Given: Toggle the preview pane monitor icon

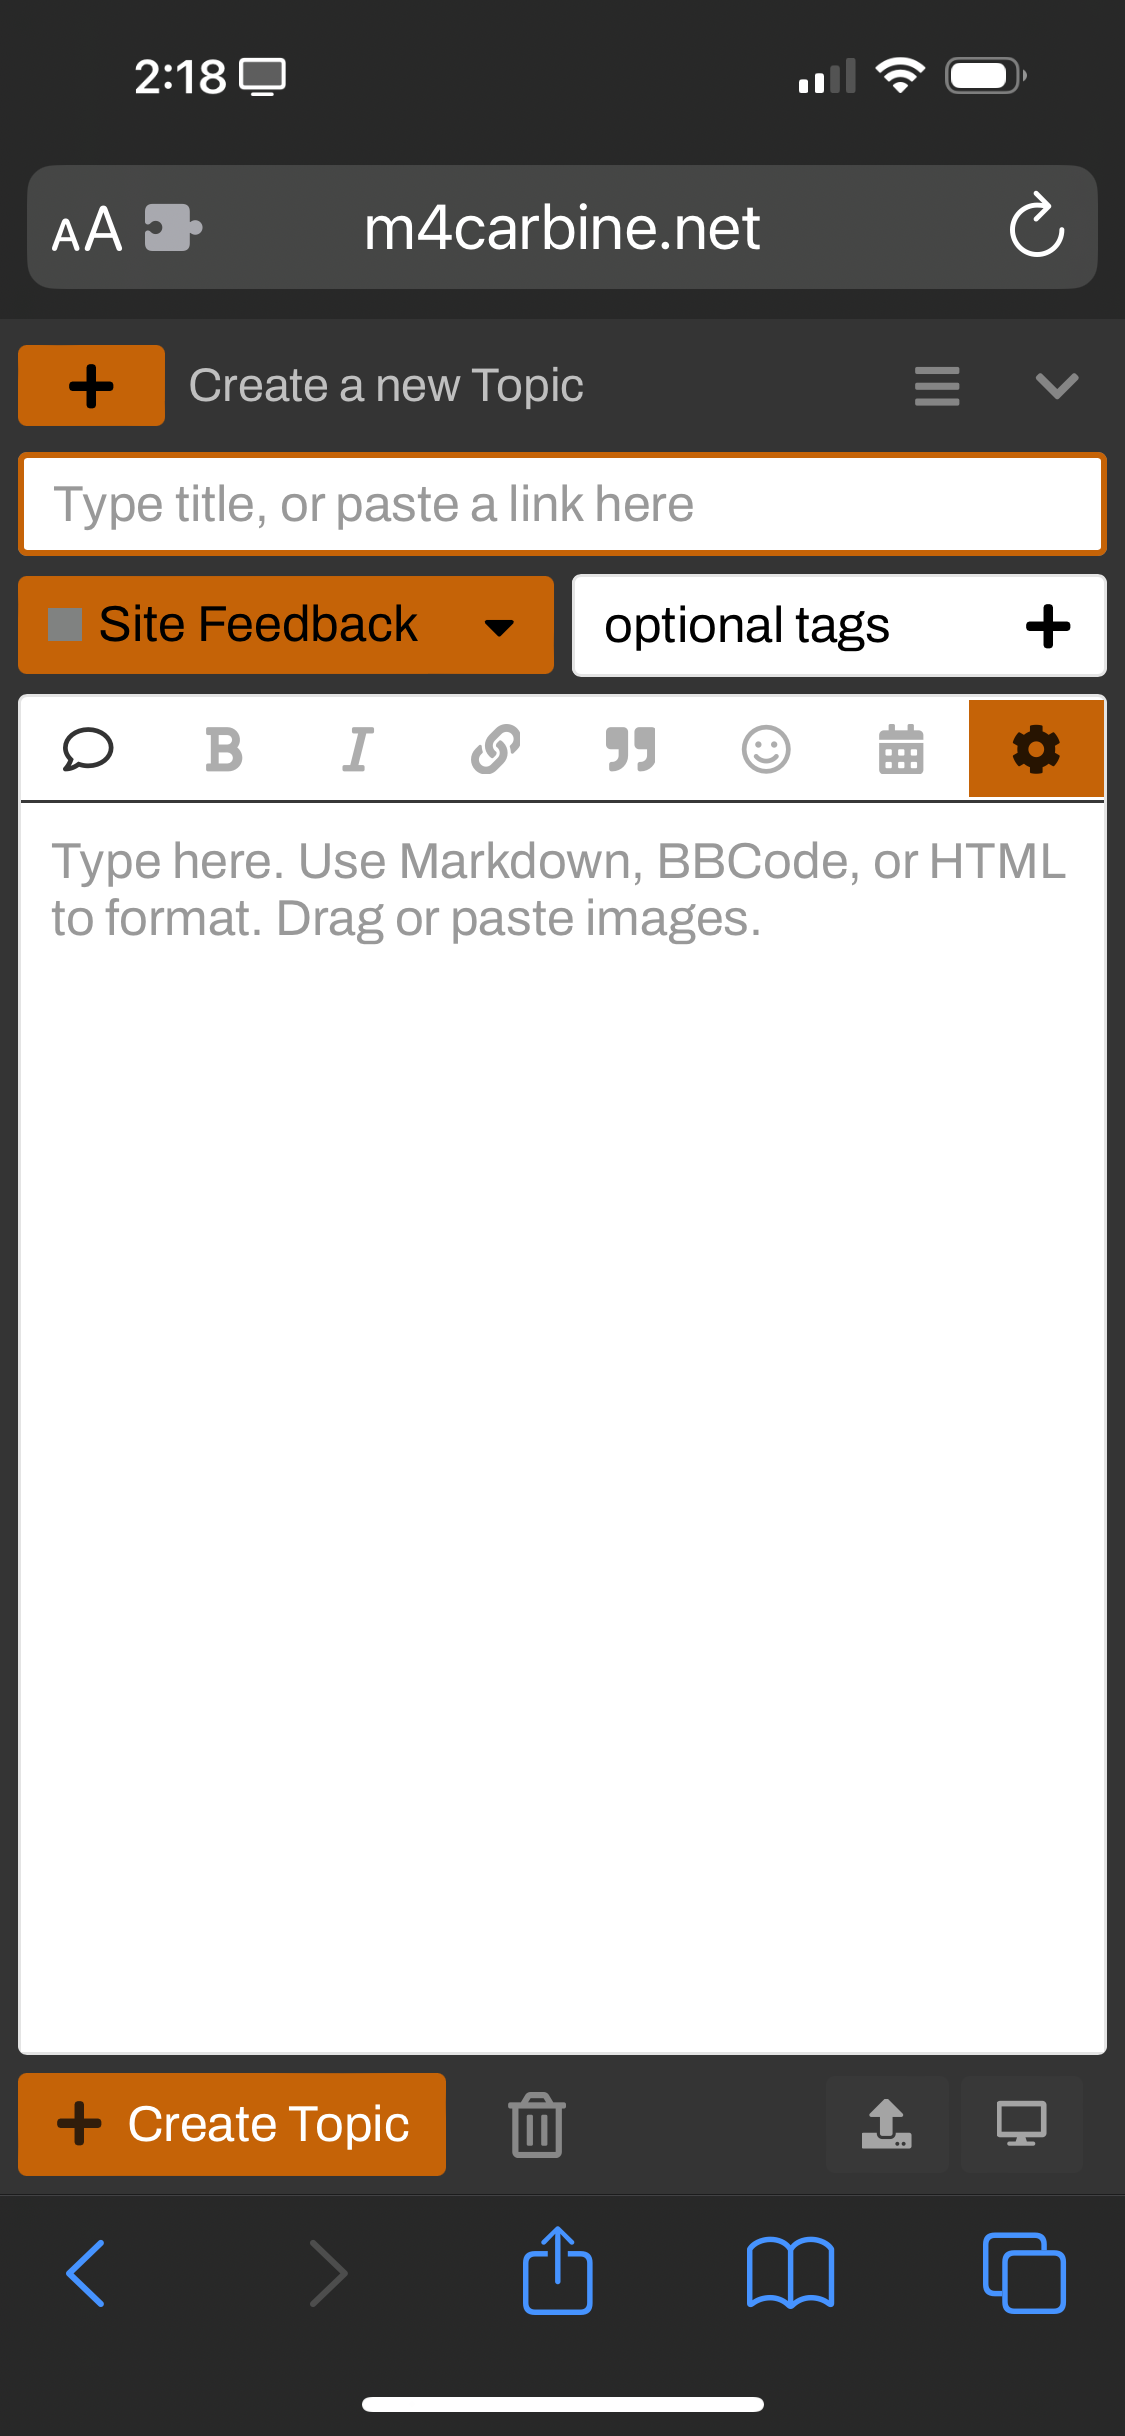Looking at the screenshot, I should 1022,2124.
